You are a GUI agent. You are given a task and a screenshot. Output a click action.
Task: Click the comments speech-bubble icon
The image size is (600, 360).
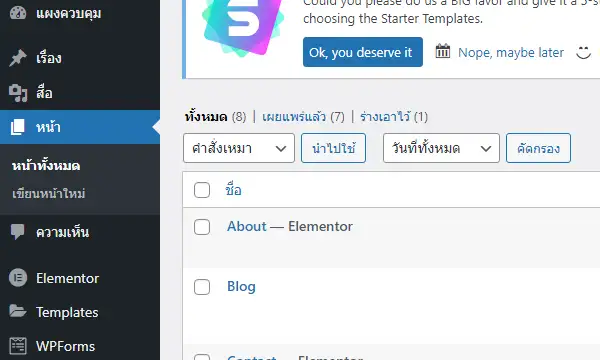[x=18, y=232]
